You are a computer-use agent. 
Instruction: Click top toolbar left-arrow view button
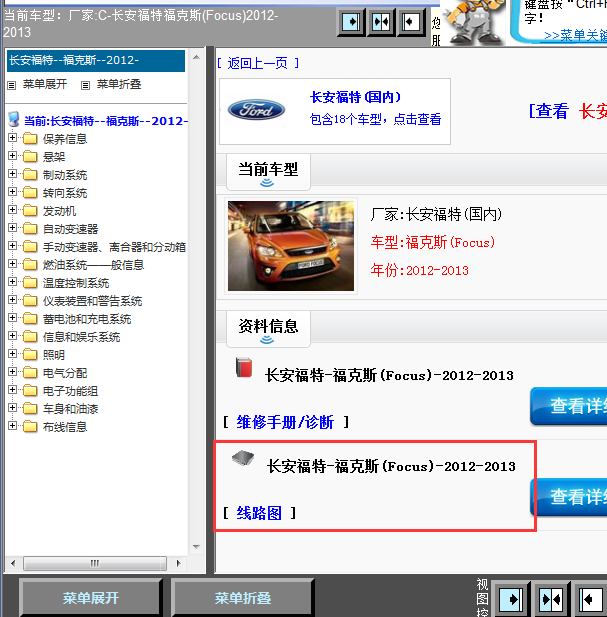tap(411, 22)
